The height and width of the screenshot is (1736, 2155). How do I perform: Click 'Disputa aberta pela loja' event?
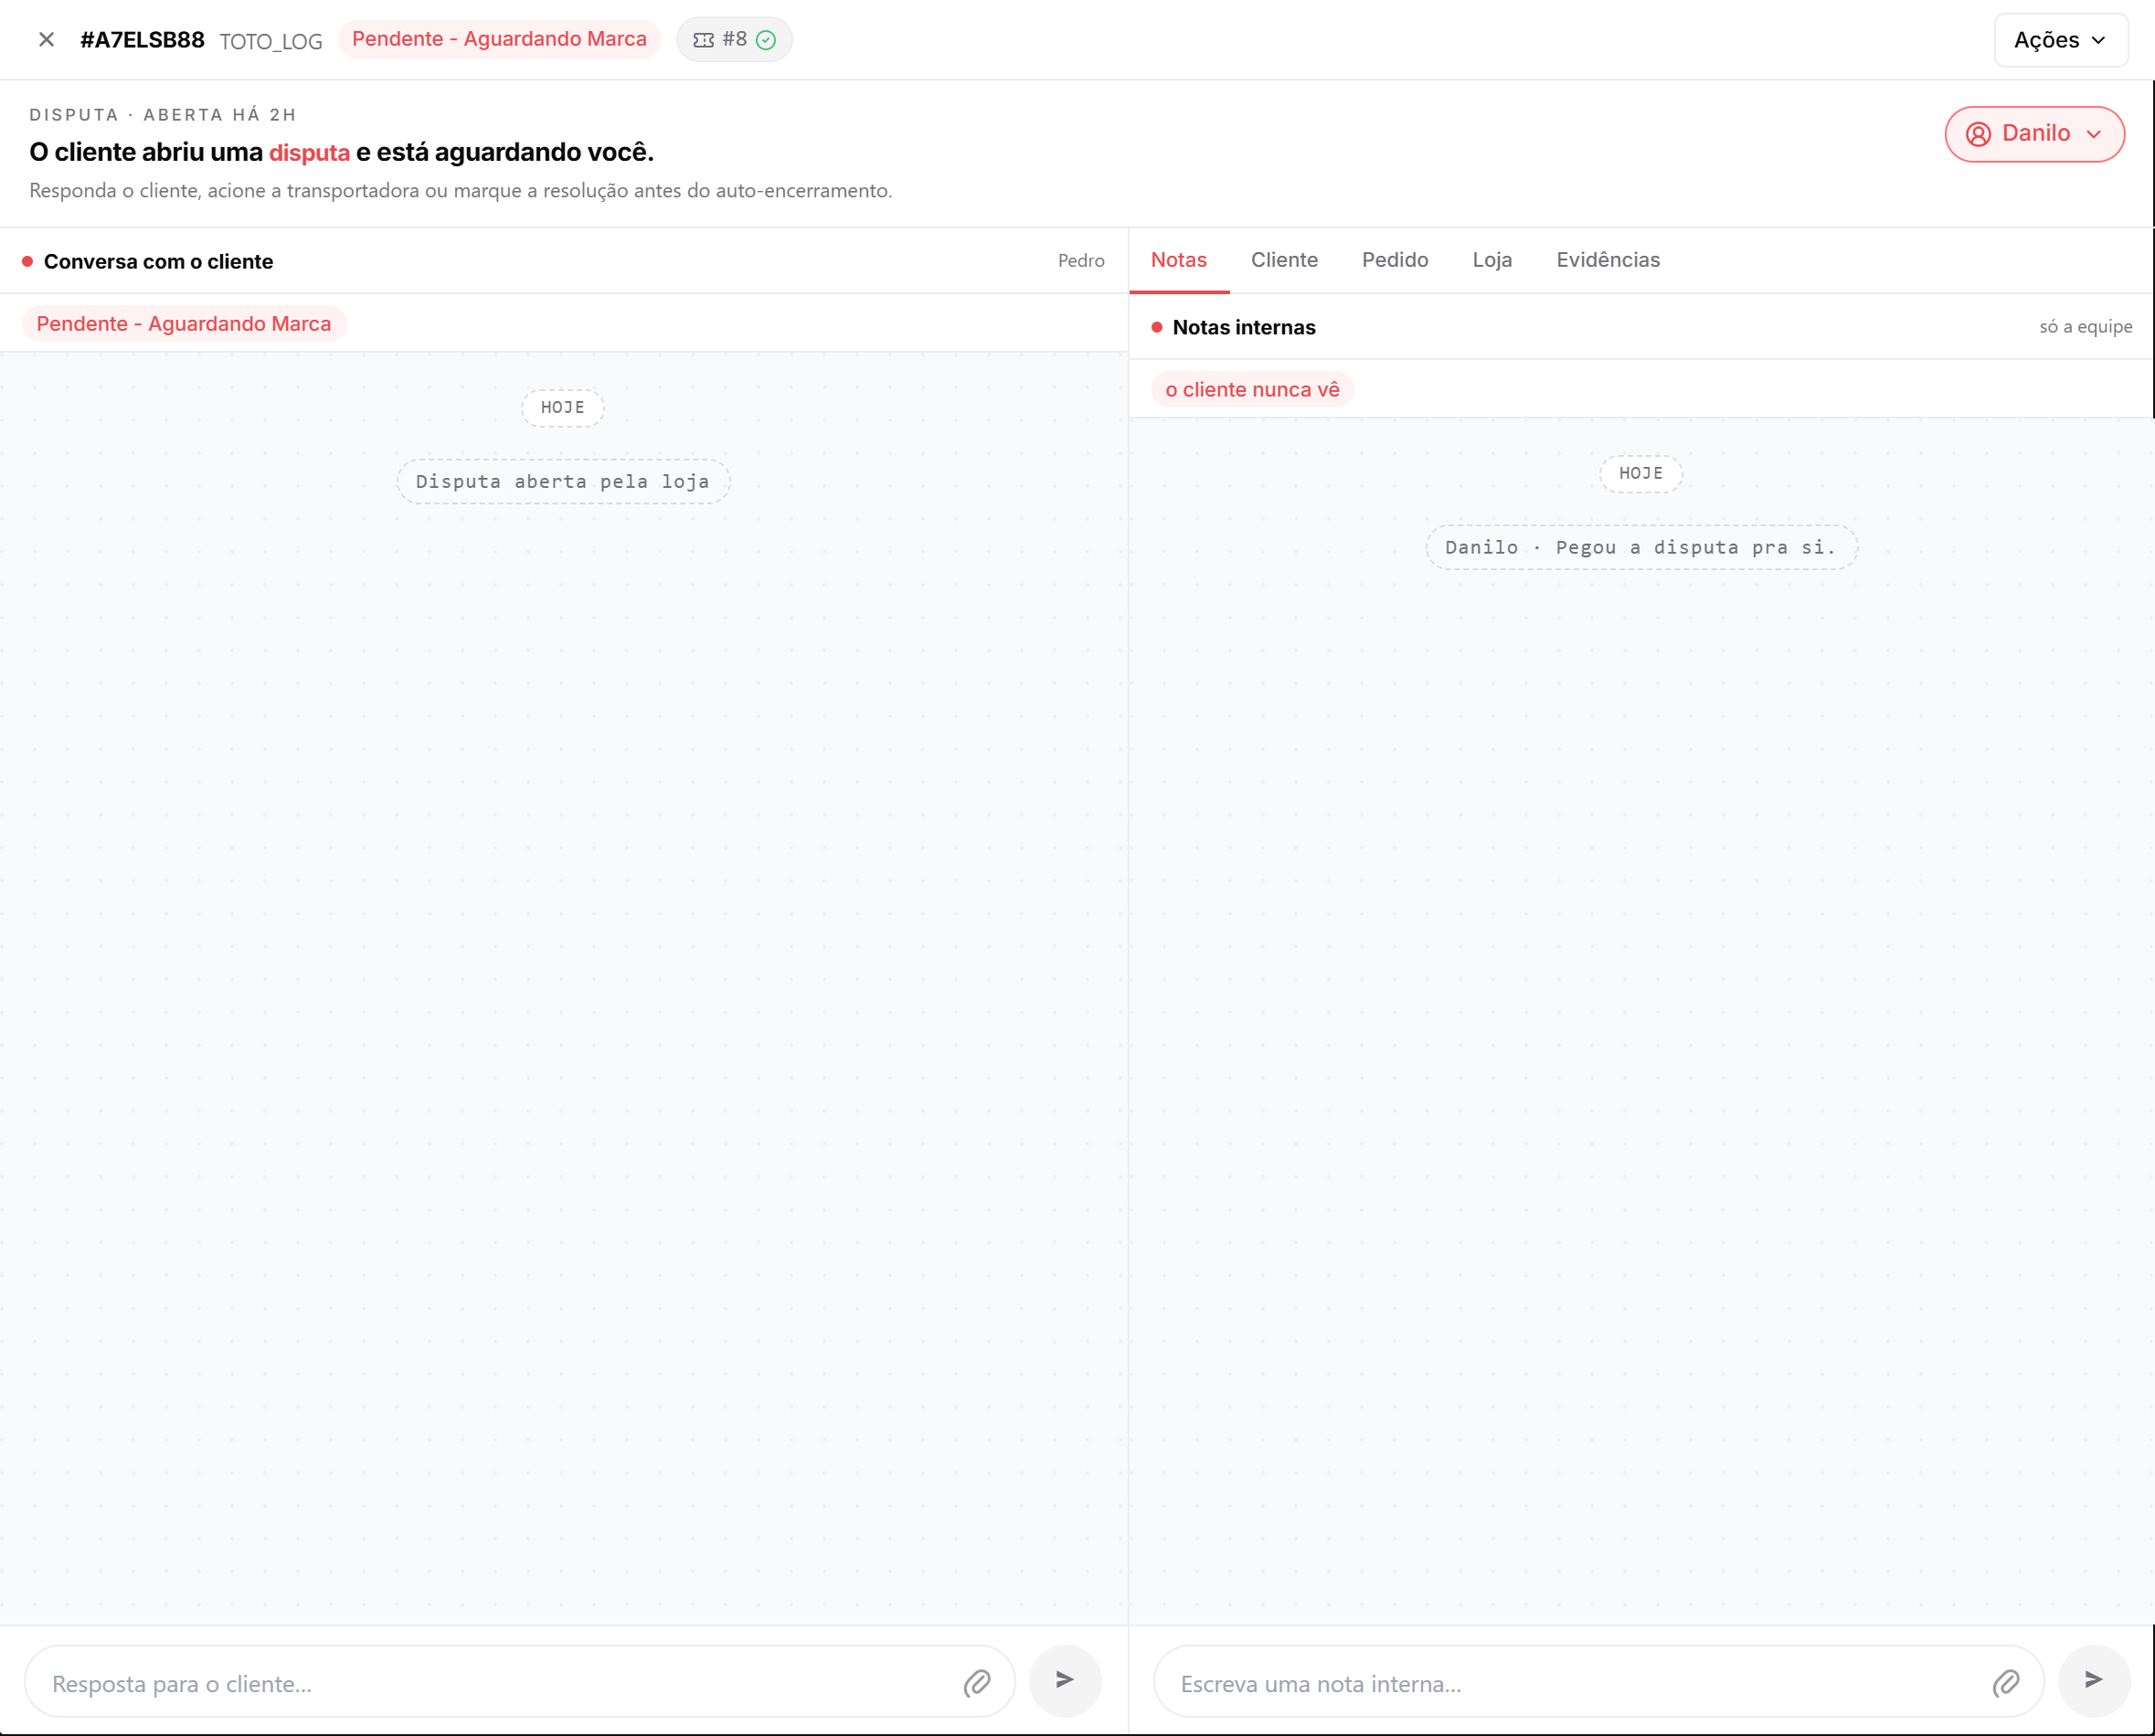pos(563,482)
